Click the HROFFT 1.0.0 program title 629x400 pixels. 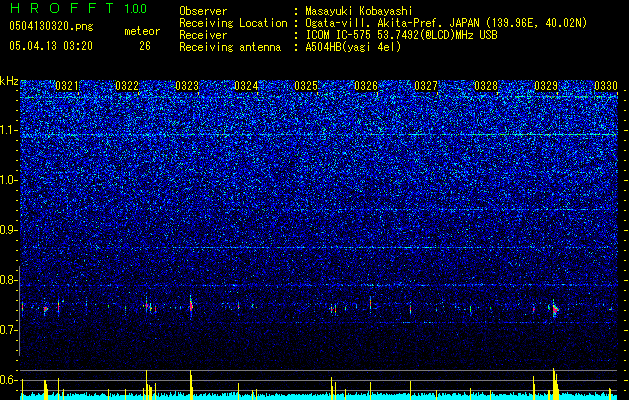[78, 8]
